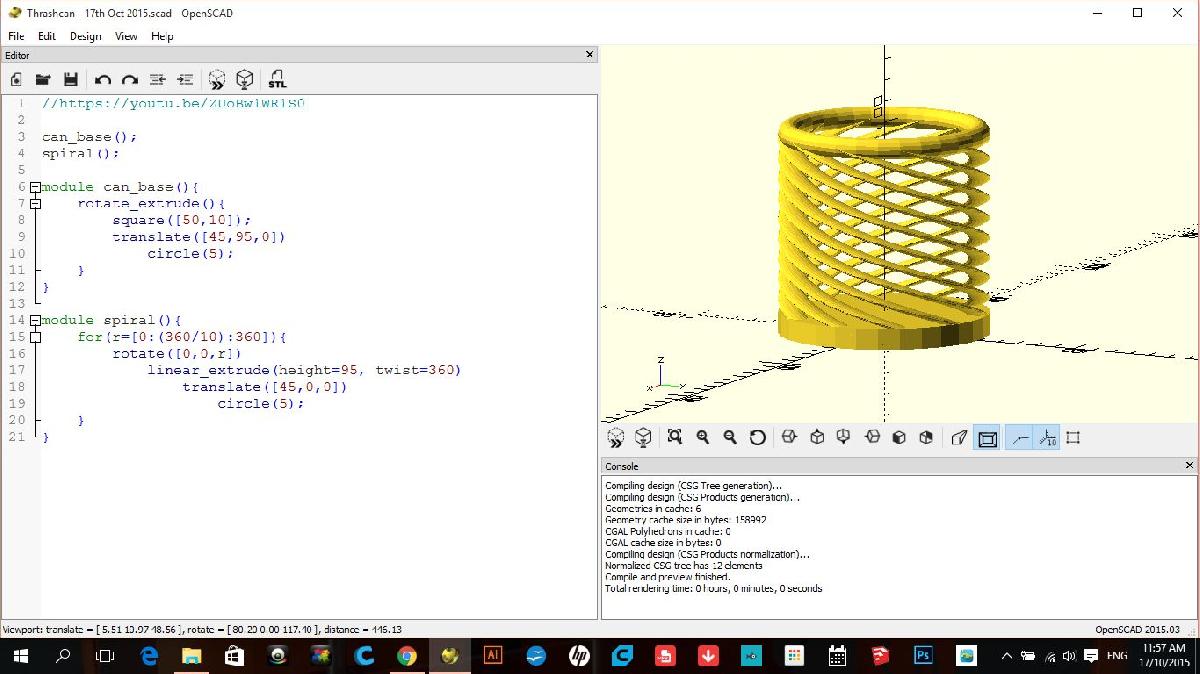Collapse the rotate_extrude block fold marker
This screenshot has height=674, width=1200.
pos(35,204)
